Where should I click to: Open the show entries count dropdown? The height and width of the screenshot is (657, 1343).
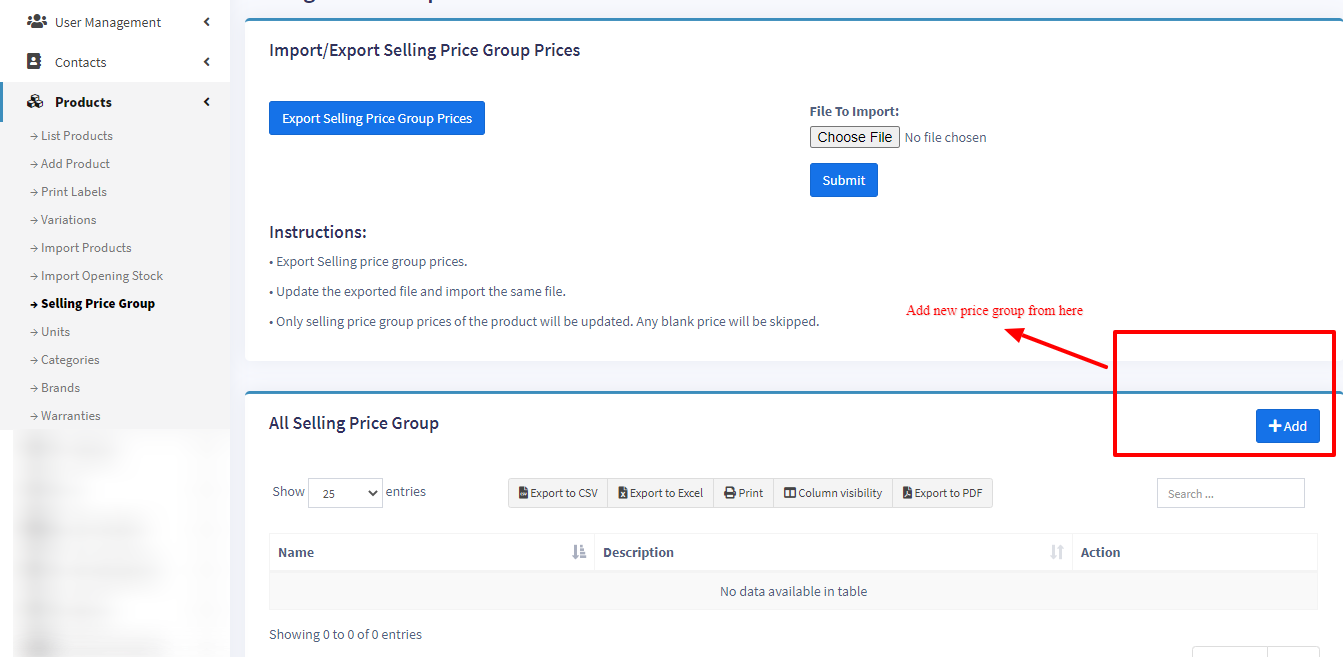[345, 493]
